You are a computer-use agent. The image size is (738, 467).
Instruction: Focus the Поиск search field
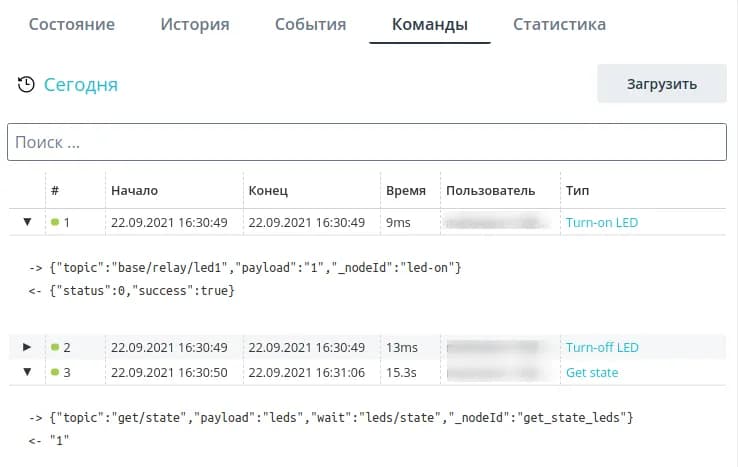click(366, 143)
